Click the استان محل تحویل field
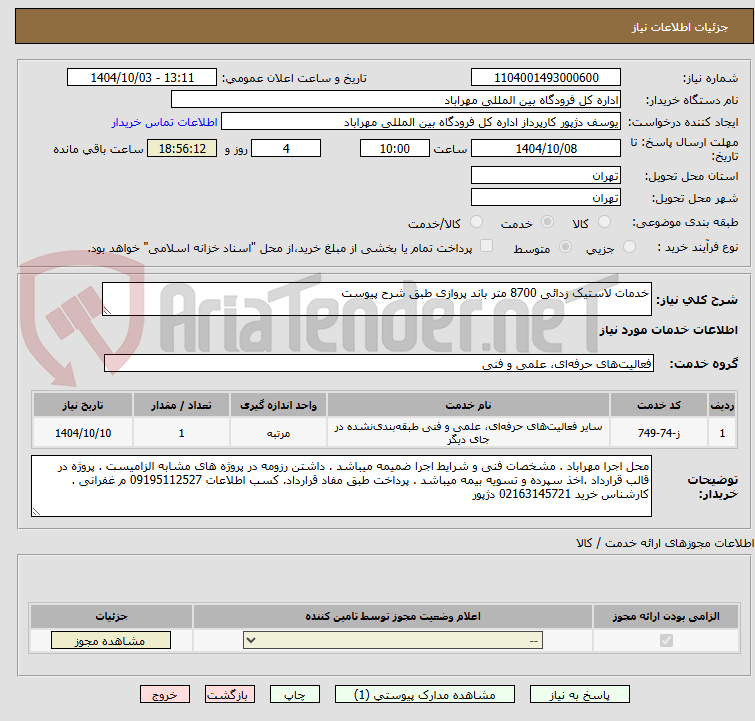755x721 pixels. pyautogui.click(x=546, y=175)
